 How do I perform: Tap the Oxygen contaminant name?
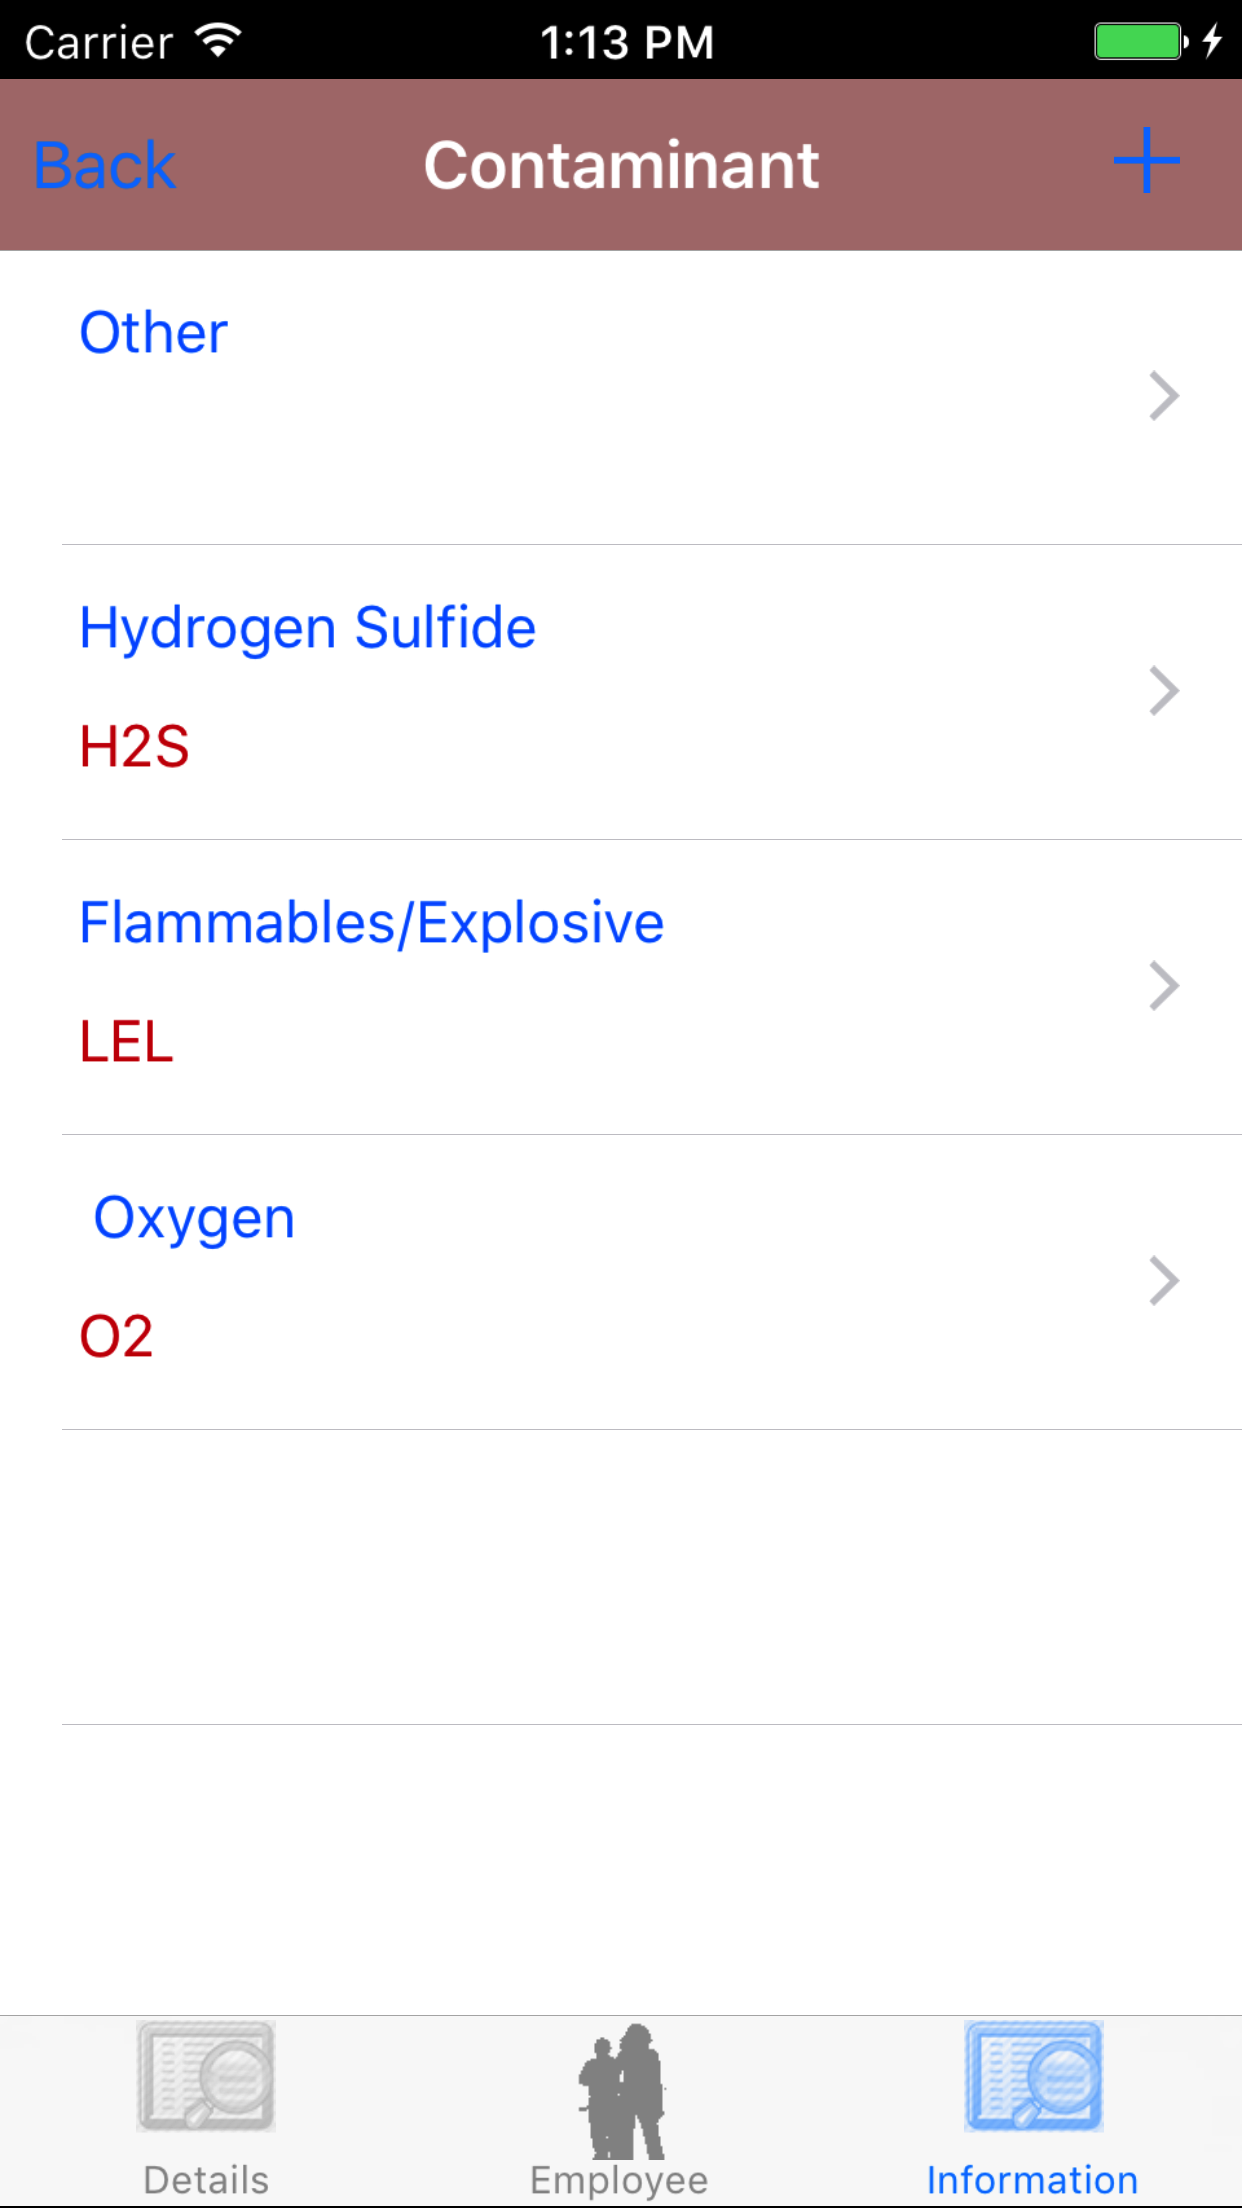click(x=194, y=1218)
